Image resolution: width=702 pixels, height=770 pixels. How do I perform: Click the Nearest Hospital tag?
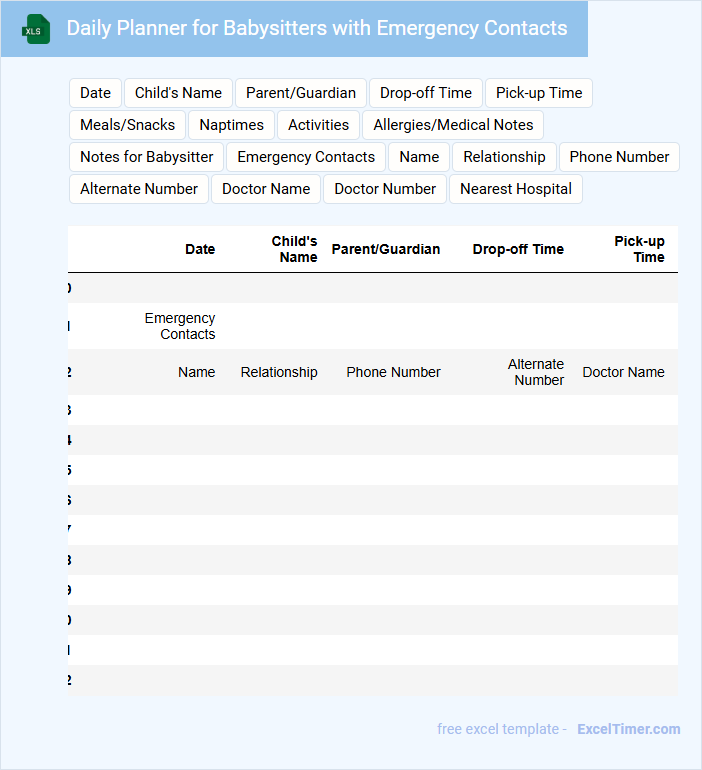516,189
